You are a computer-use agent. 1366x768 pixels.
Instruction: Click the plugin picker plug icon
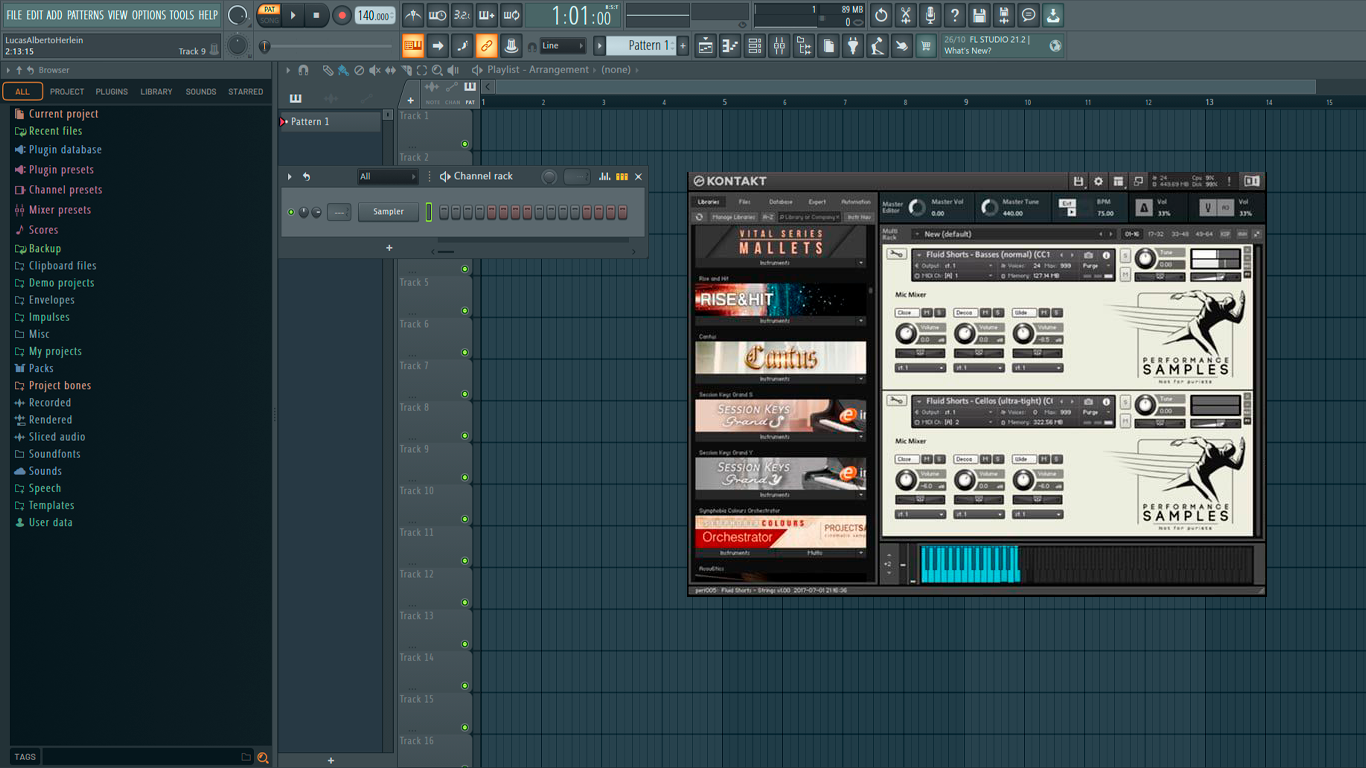click(x=853, y=46)
